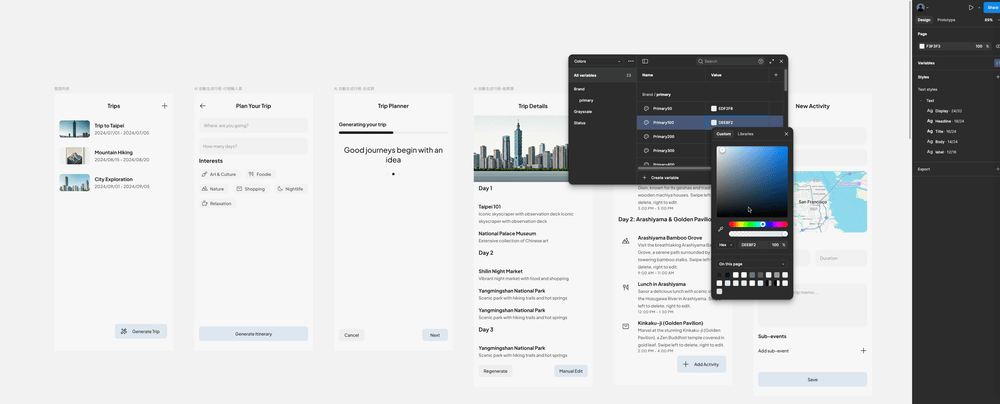The image size is (1000, 404).
Task: Click the expand icon in variables panel header
Action: click(772, 61)
